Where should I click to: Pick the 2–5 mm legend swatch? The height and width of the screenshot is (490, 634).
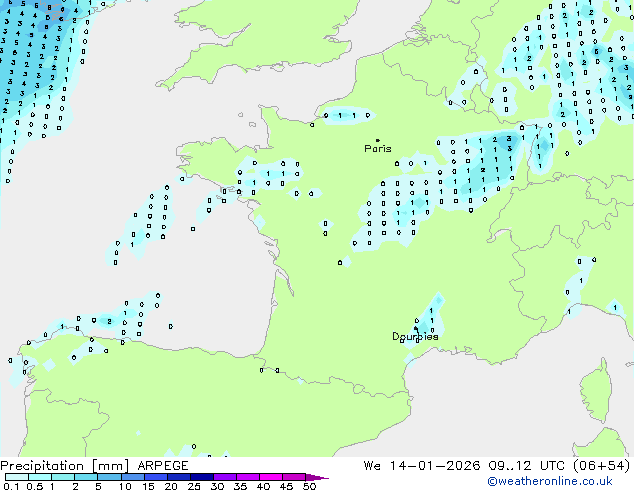86,477
